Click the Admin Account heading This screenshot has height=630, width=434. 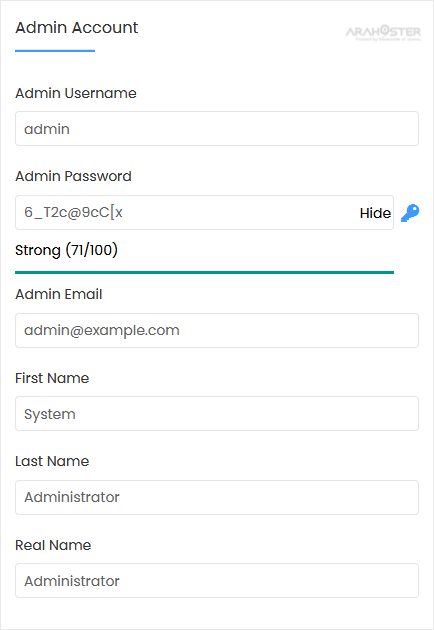(x=76, y=28)
